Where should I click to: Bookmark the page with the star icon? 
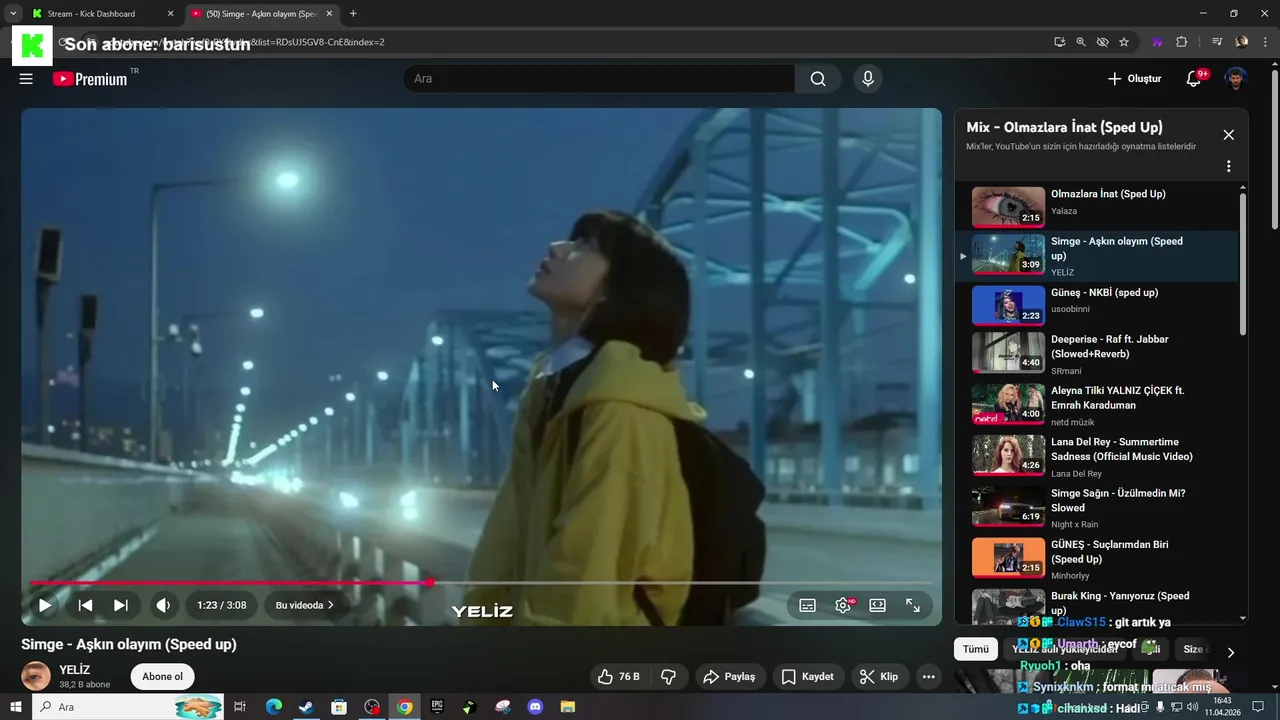pyautogui.click(x=1124, y=42)
